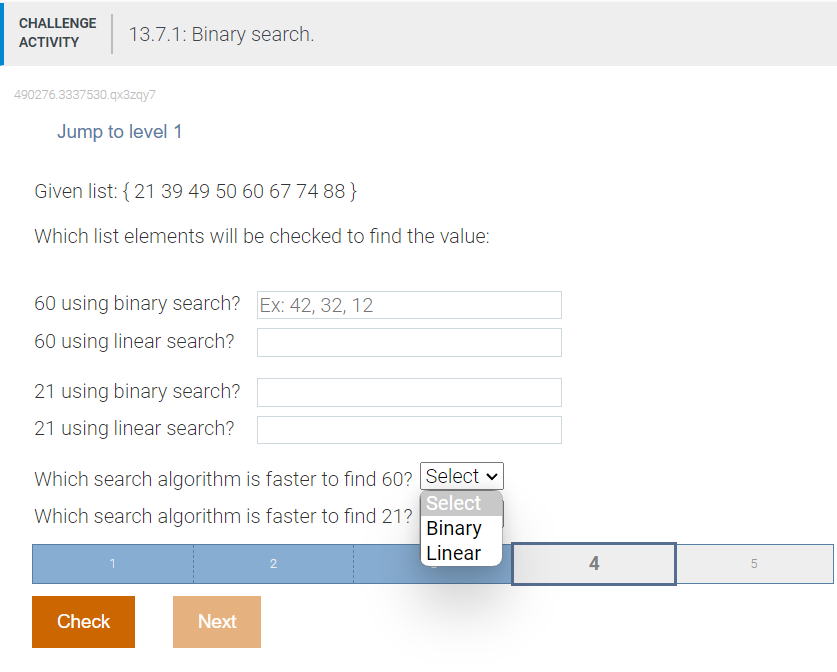The height and width of the screenshot is (672, 837).
Task: Click the Challenge Activity header label
Action: 57,34
